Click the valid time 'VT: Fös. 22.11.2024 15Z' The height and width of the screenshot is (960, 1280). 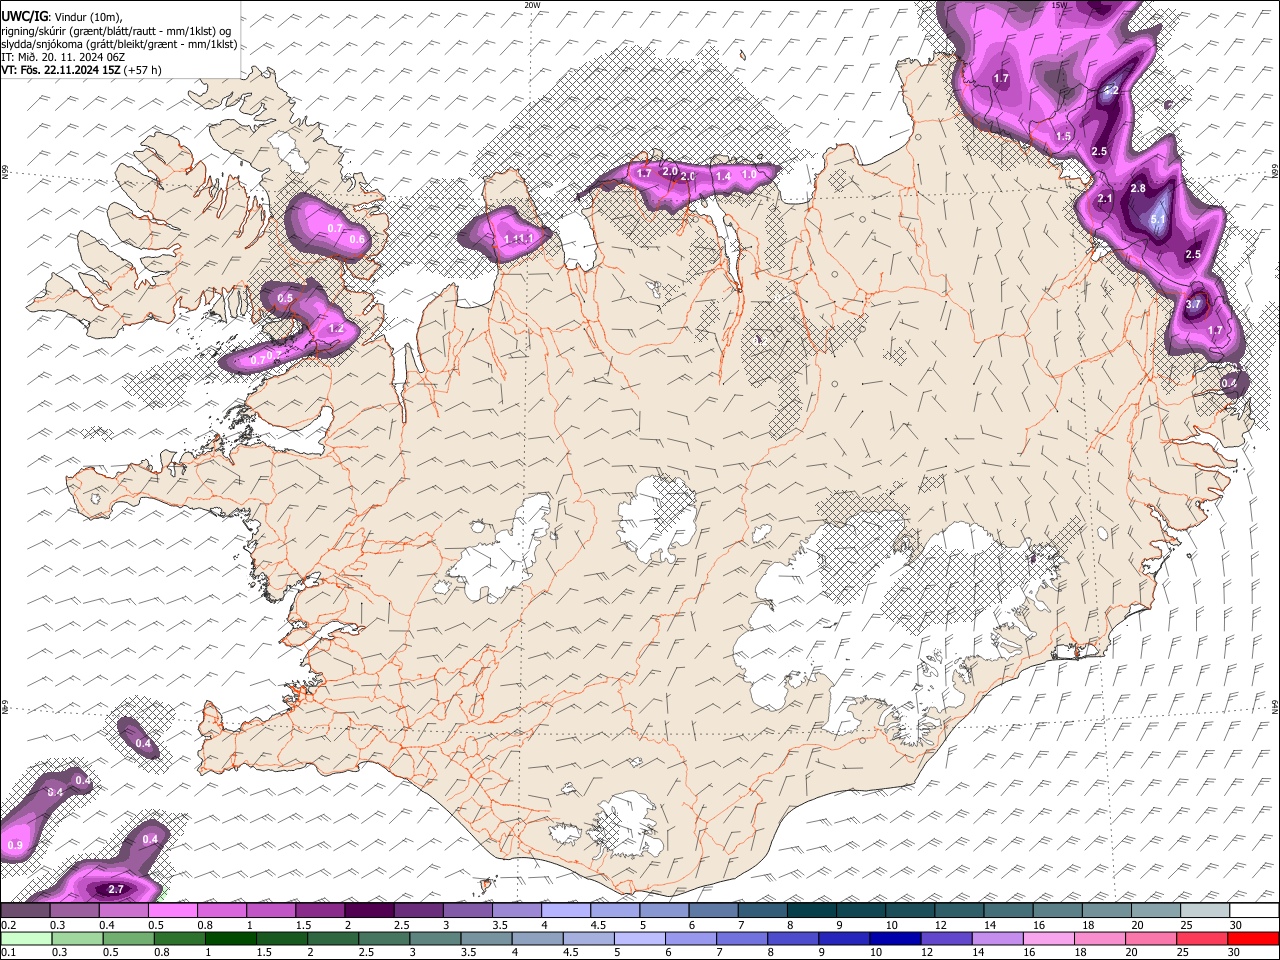[x=60, y=70]
